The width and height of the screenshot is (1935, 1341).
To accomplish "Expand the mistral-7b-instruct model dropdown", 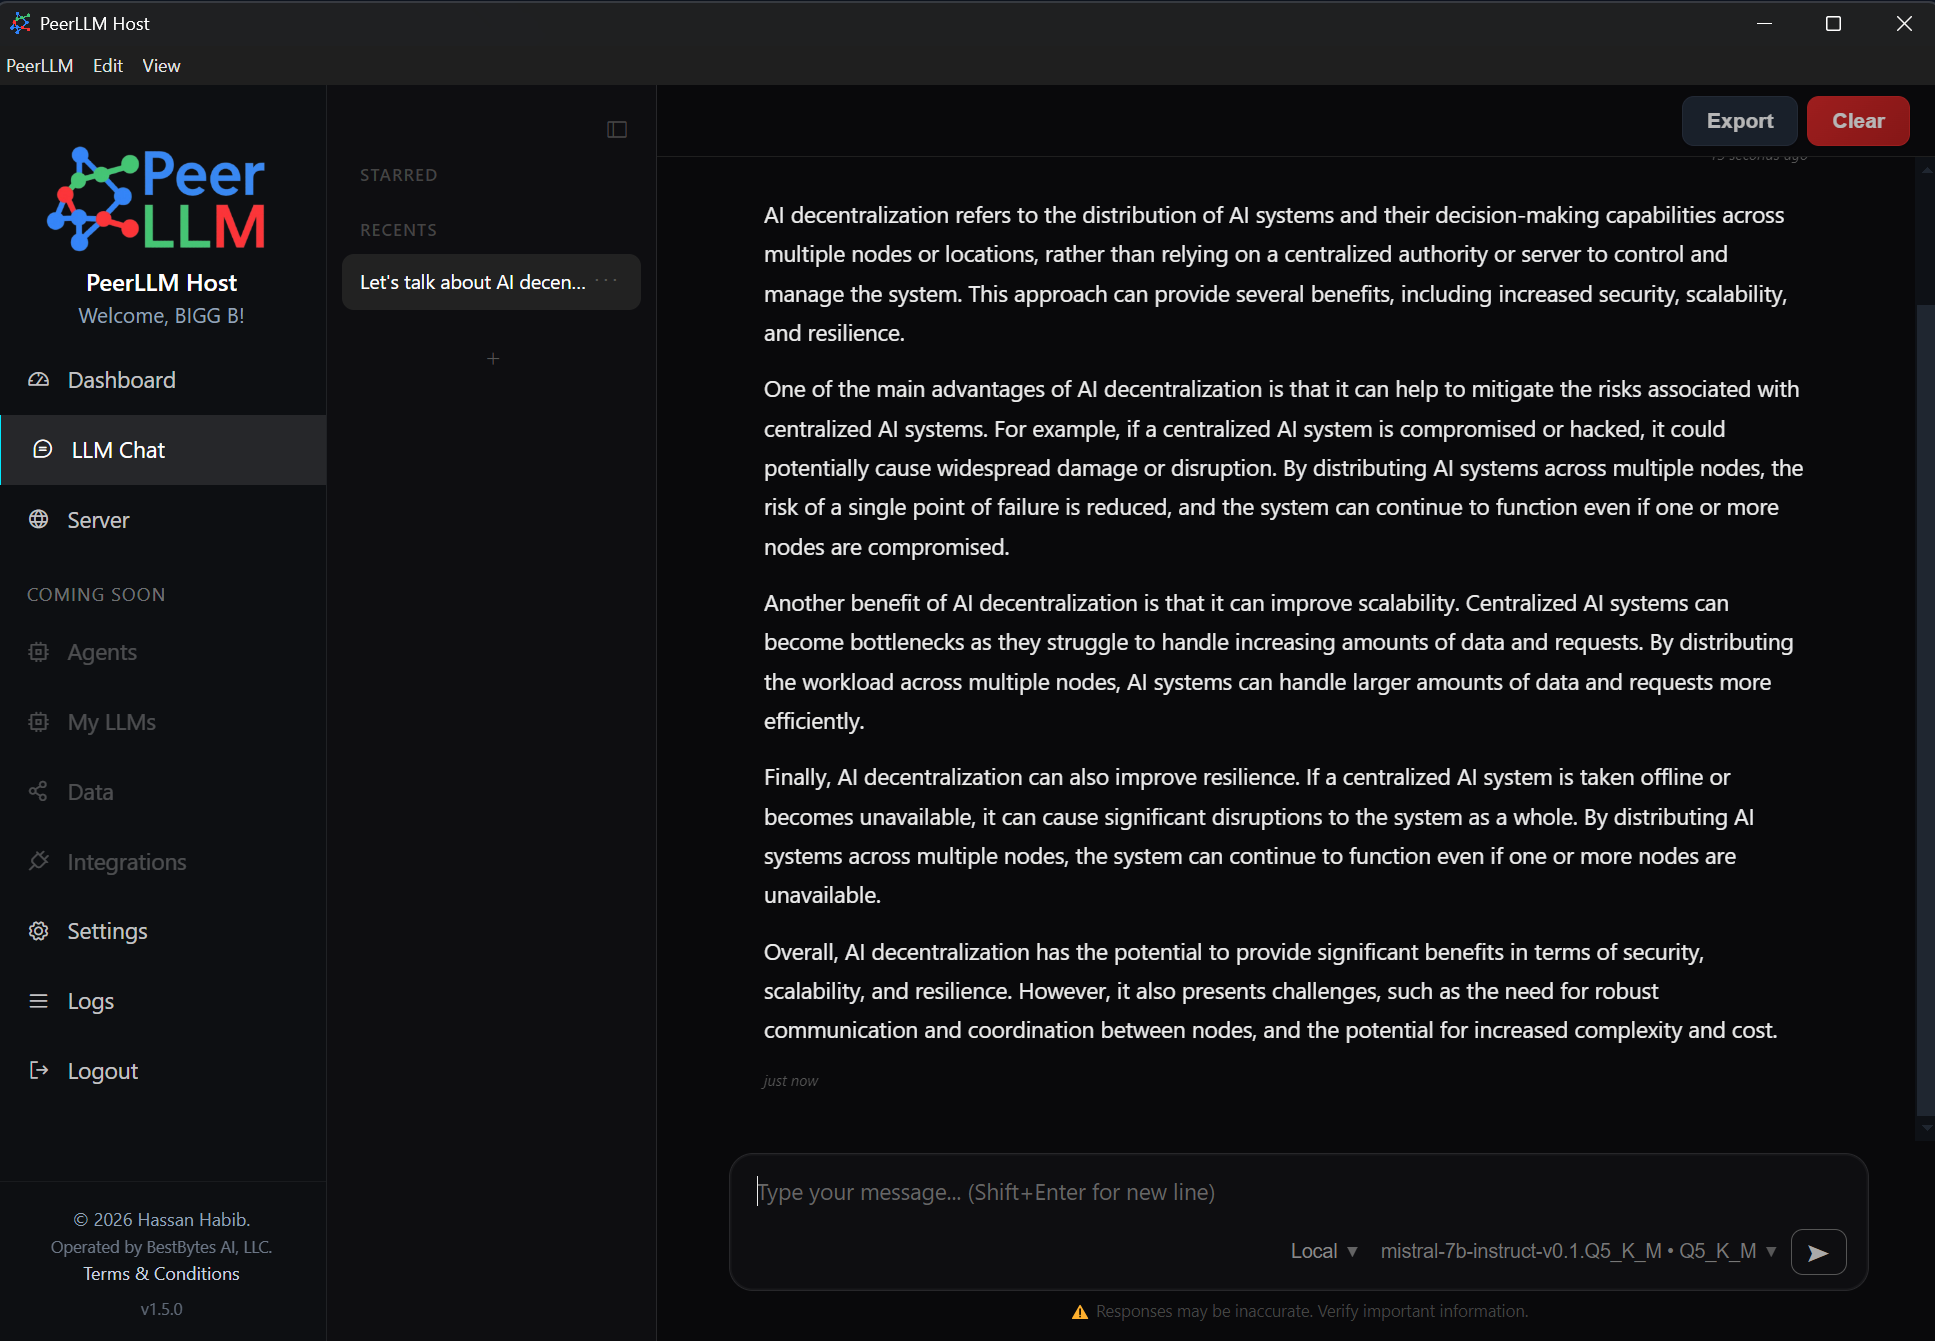I will [1578, 1251].
